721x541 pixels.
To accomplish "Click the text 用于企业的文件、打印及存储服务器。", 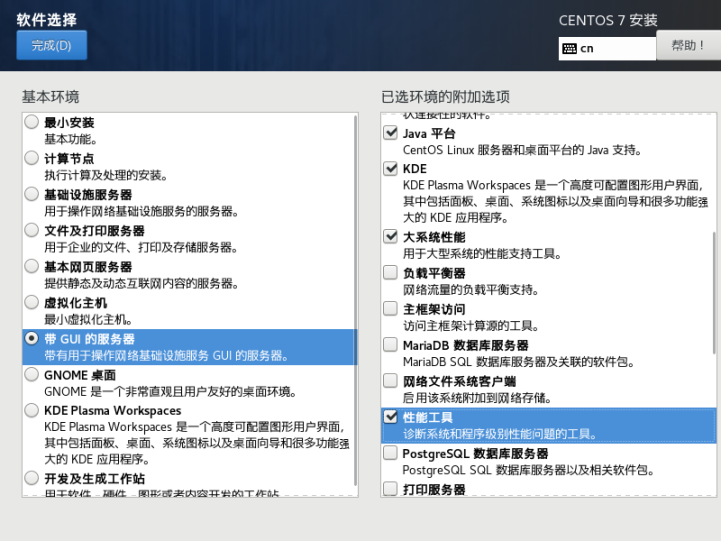I will (x=141, y=247).
